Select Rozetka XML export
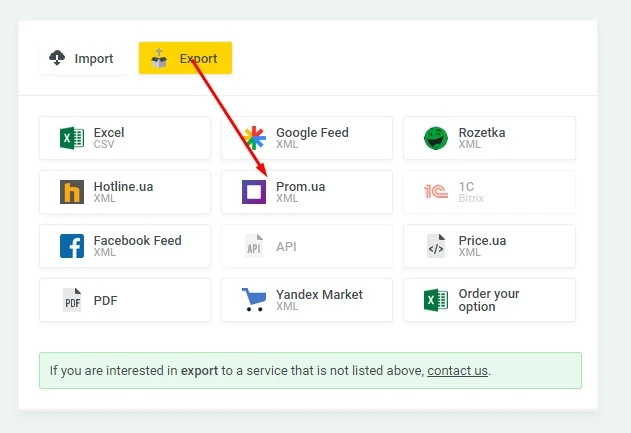631x433 pixels. tap(489, 138)
